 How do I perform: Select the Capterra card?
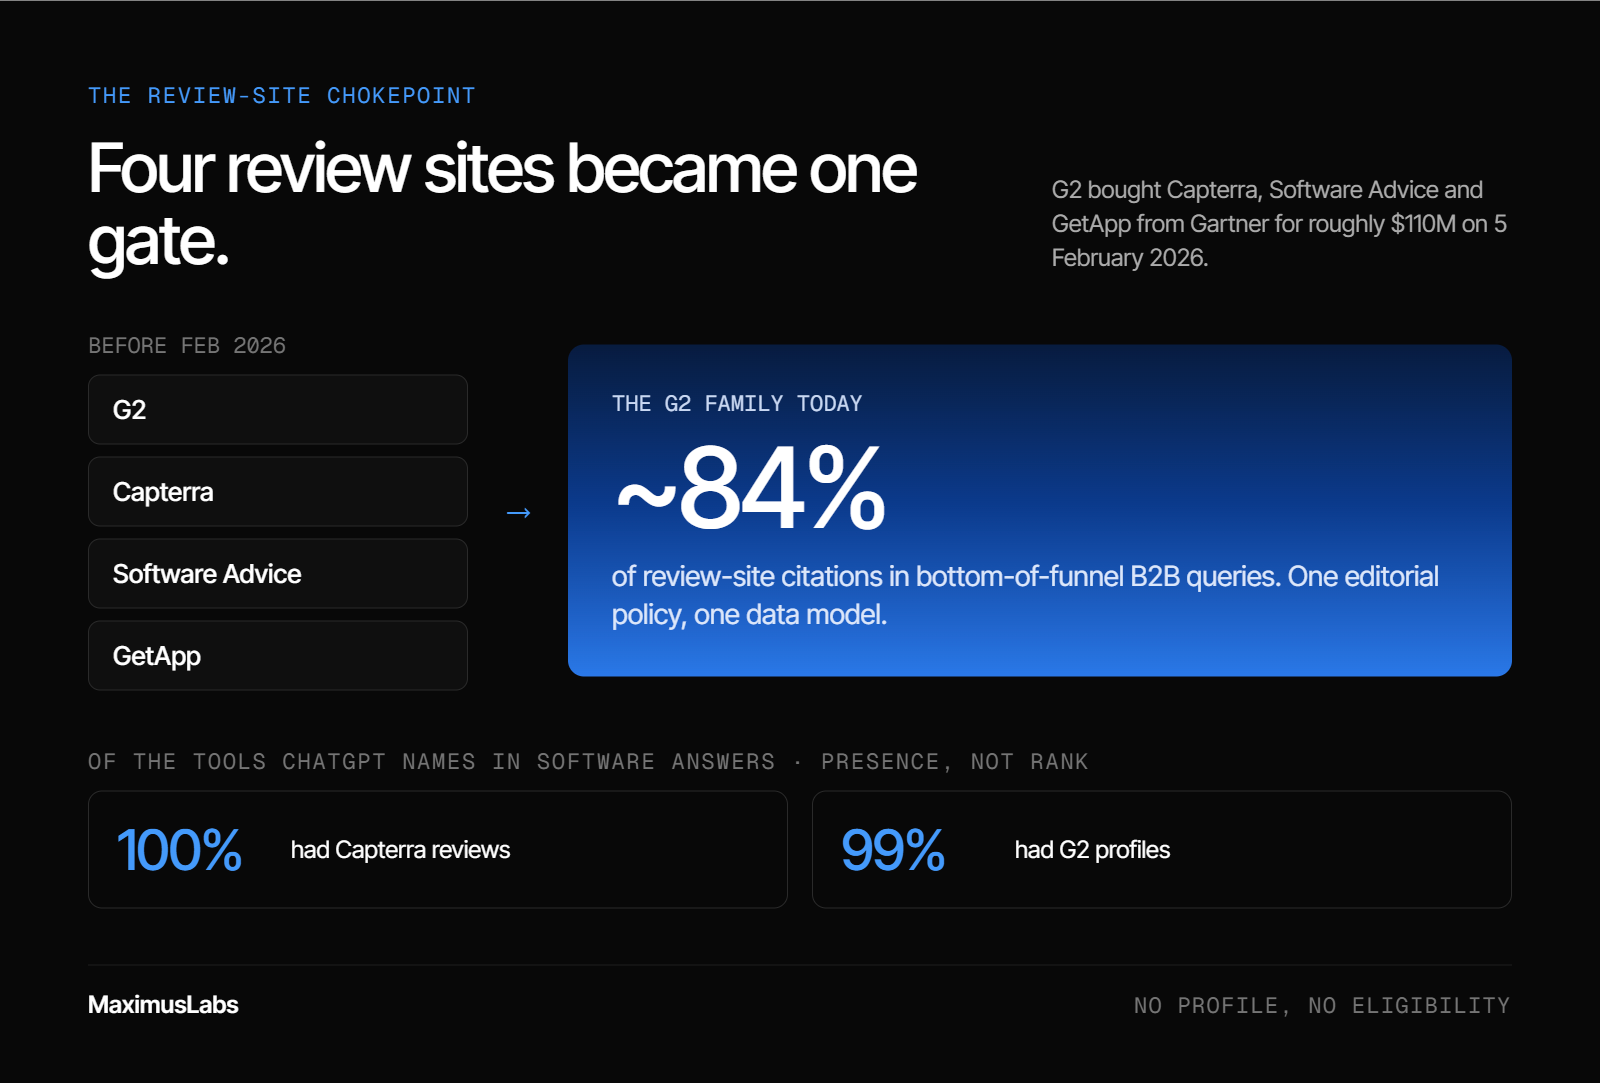tap(278, 492)
